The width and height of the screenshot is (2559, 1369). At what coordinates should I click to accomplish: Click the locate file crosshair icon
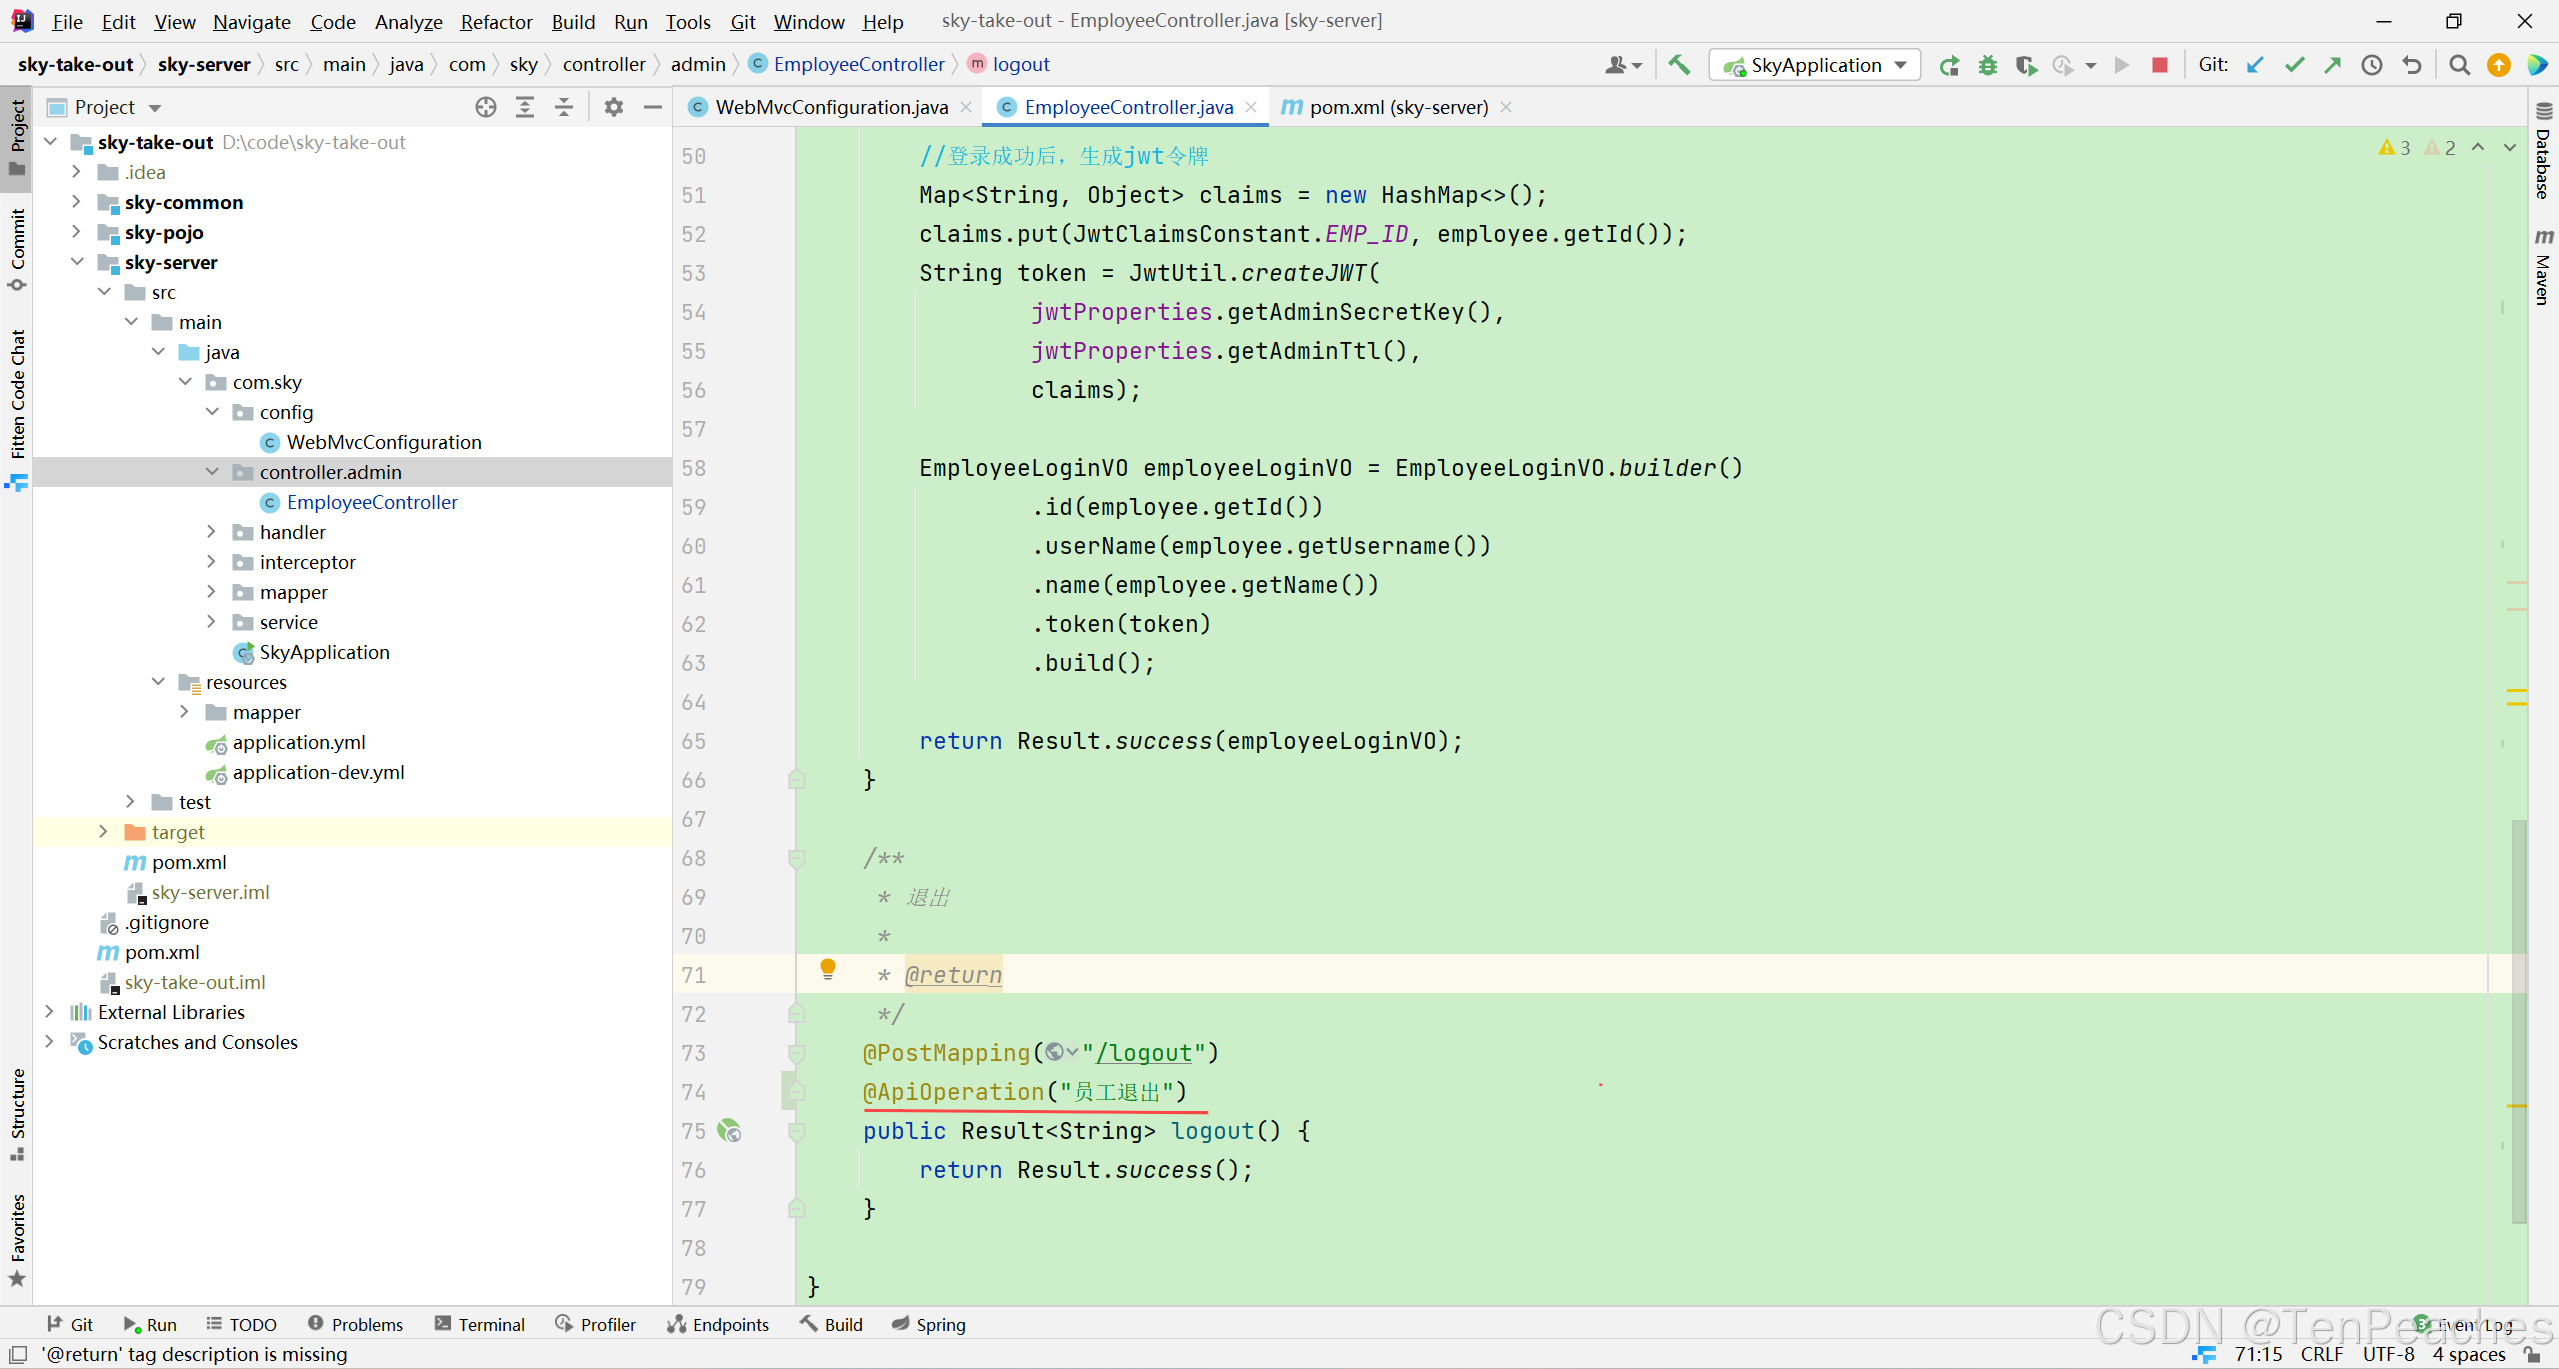[x=486, y=107]
